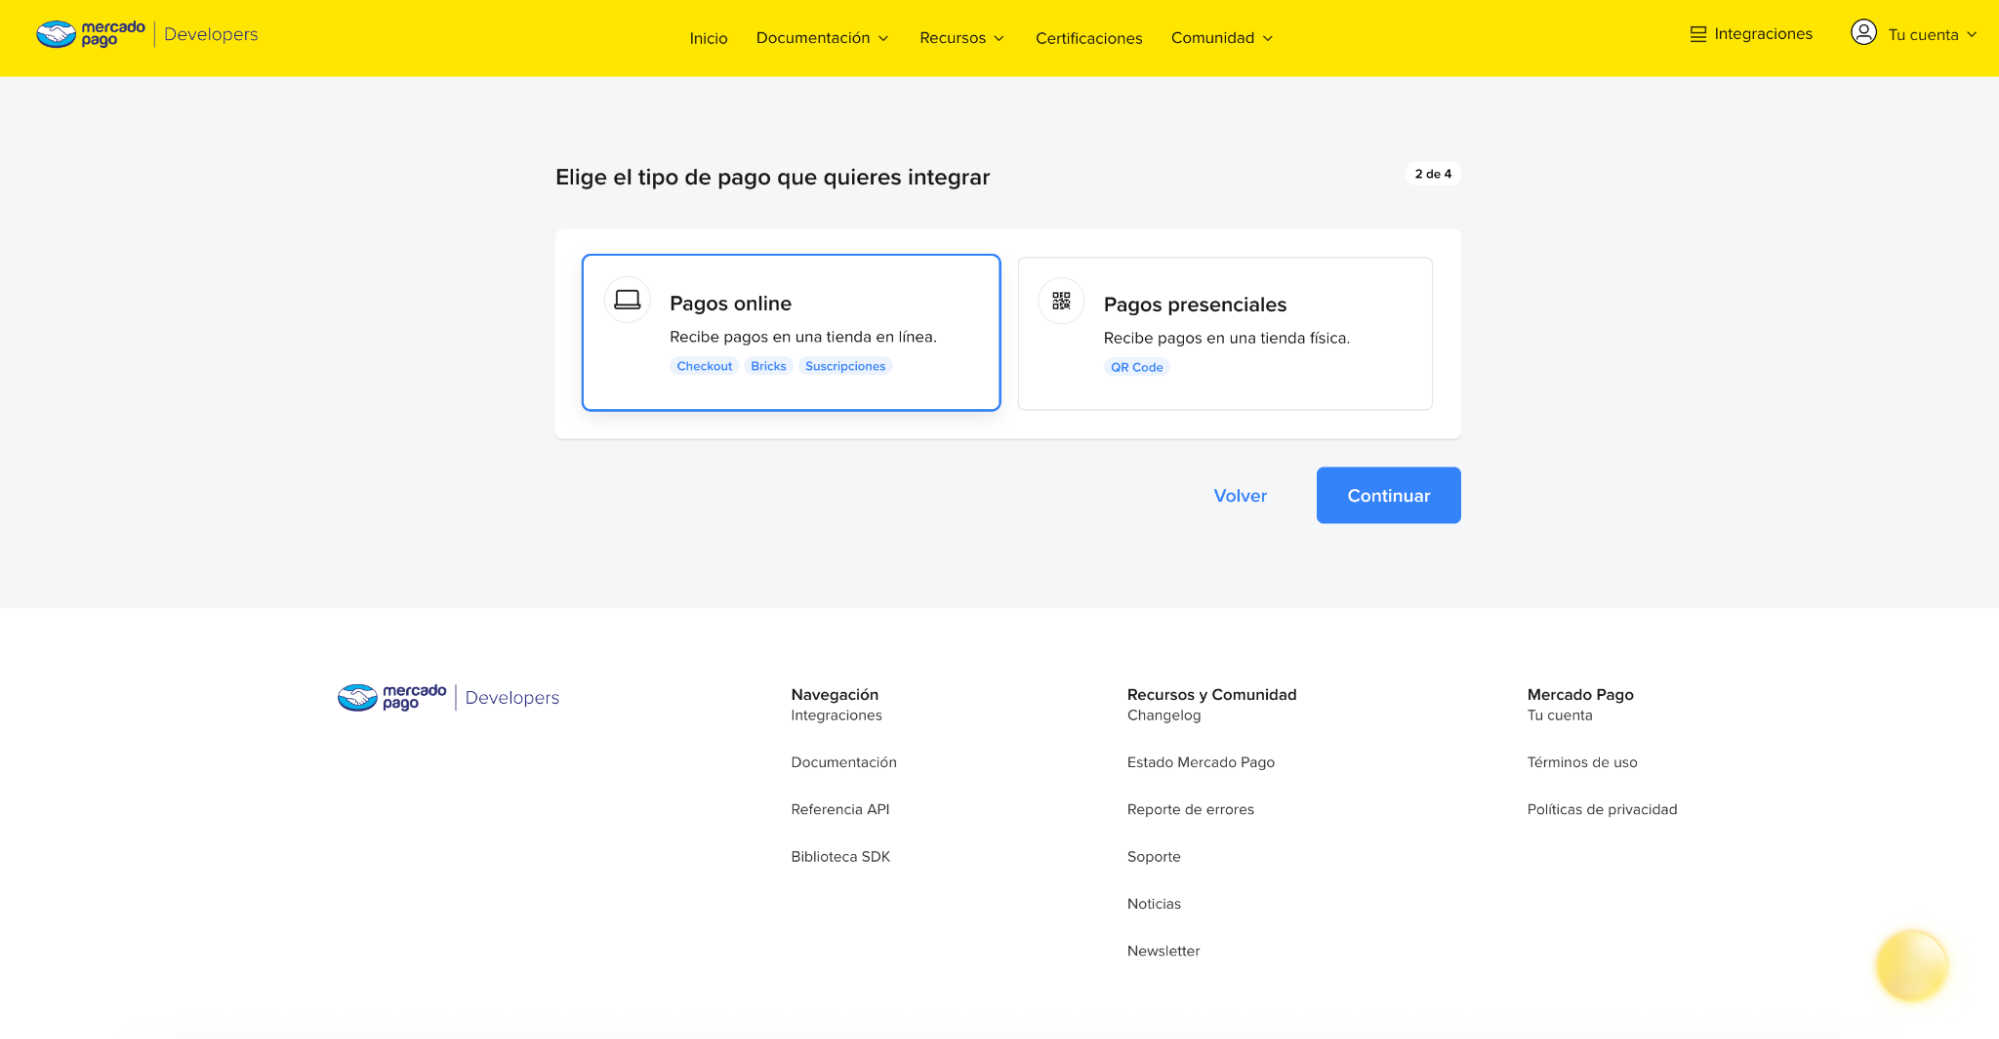Image resolution: width=1999 pixels, height=1039 pixels.
Task: Click the Volver link
Action: [x=1240, y=496]
